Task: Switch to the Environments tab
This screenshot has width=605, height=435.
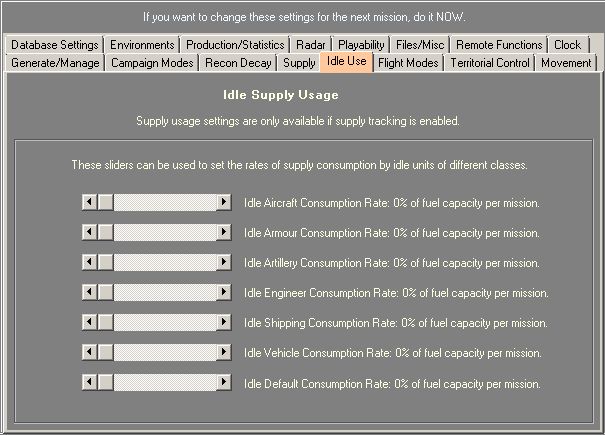Action: pos(142,45)
